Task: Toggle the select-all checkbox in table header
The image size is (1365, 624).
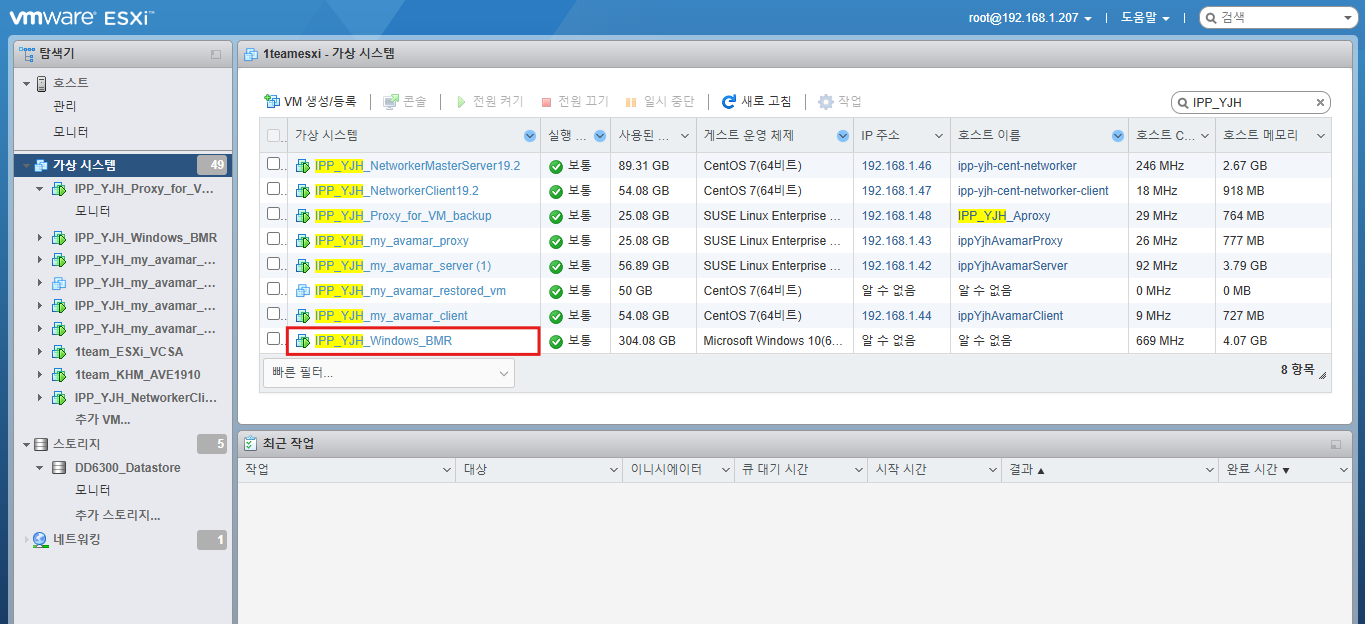Action: point(274,136)
